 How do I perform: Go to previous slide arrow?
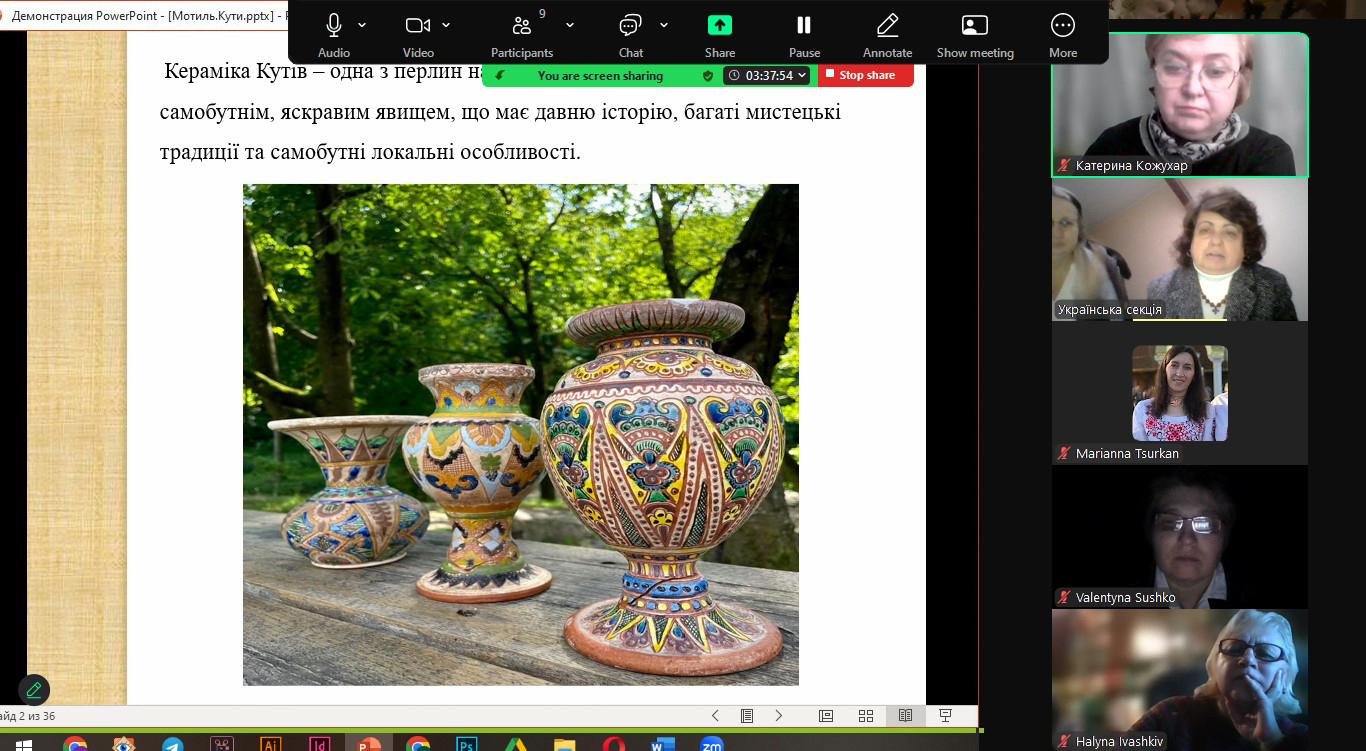coord(715,716)
